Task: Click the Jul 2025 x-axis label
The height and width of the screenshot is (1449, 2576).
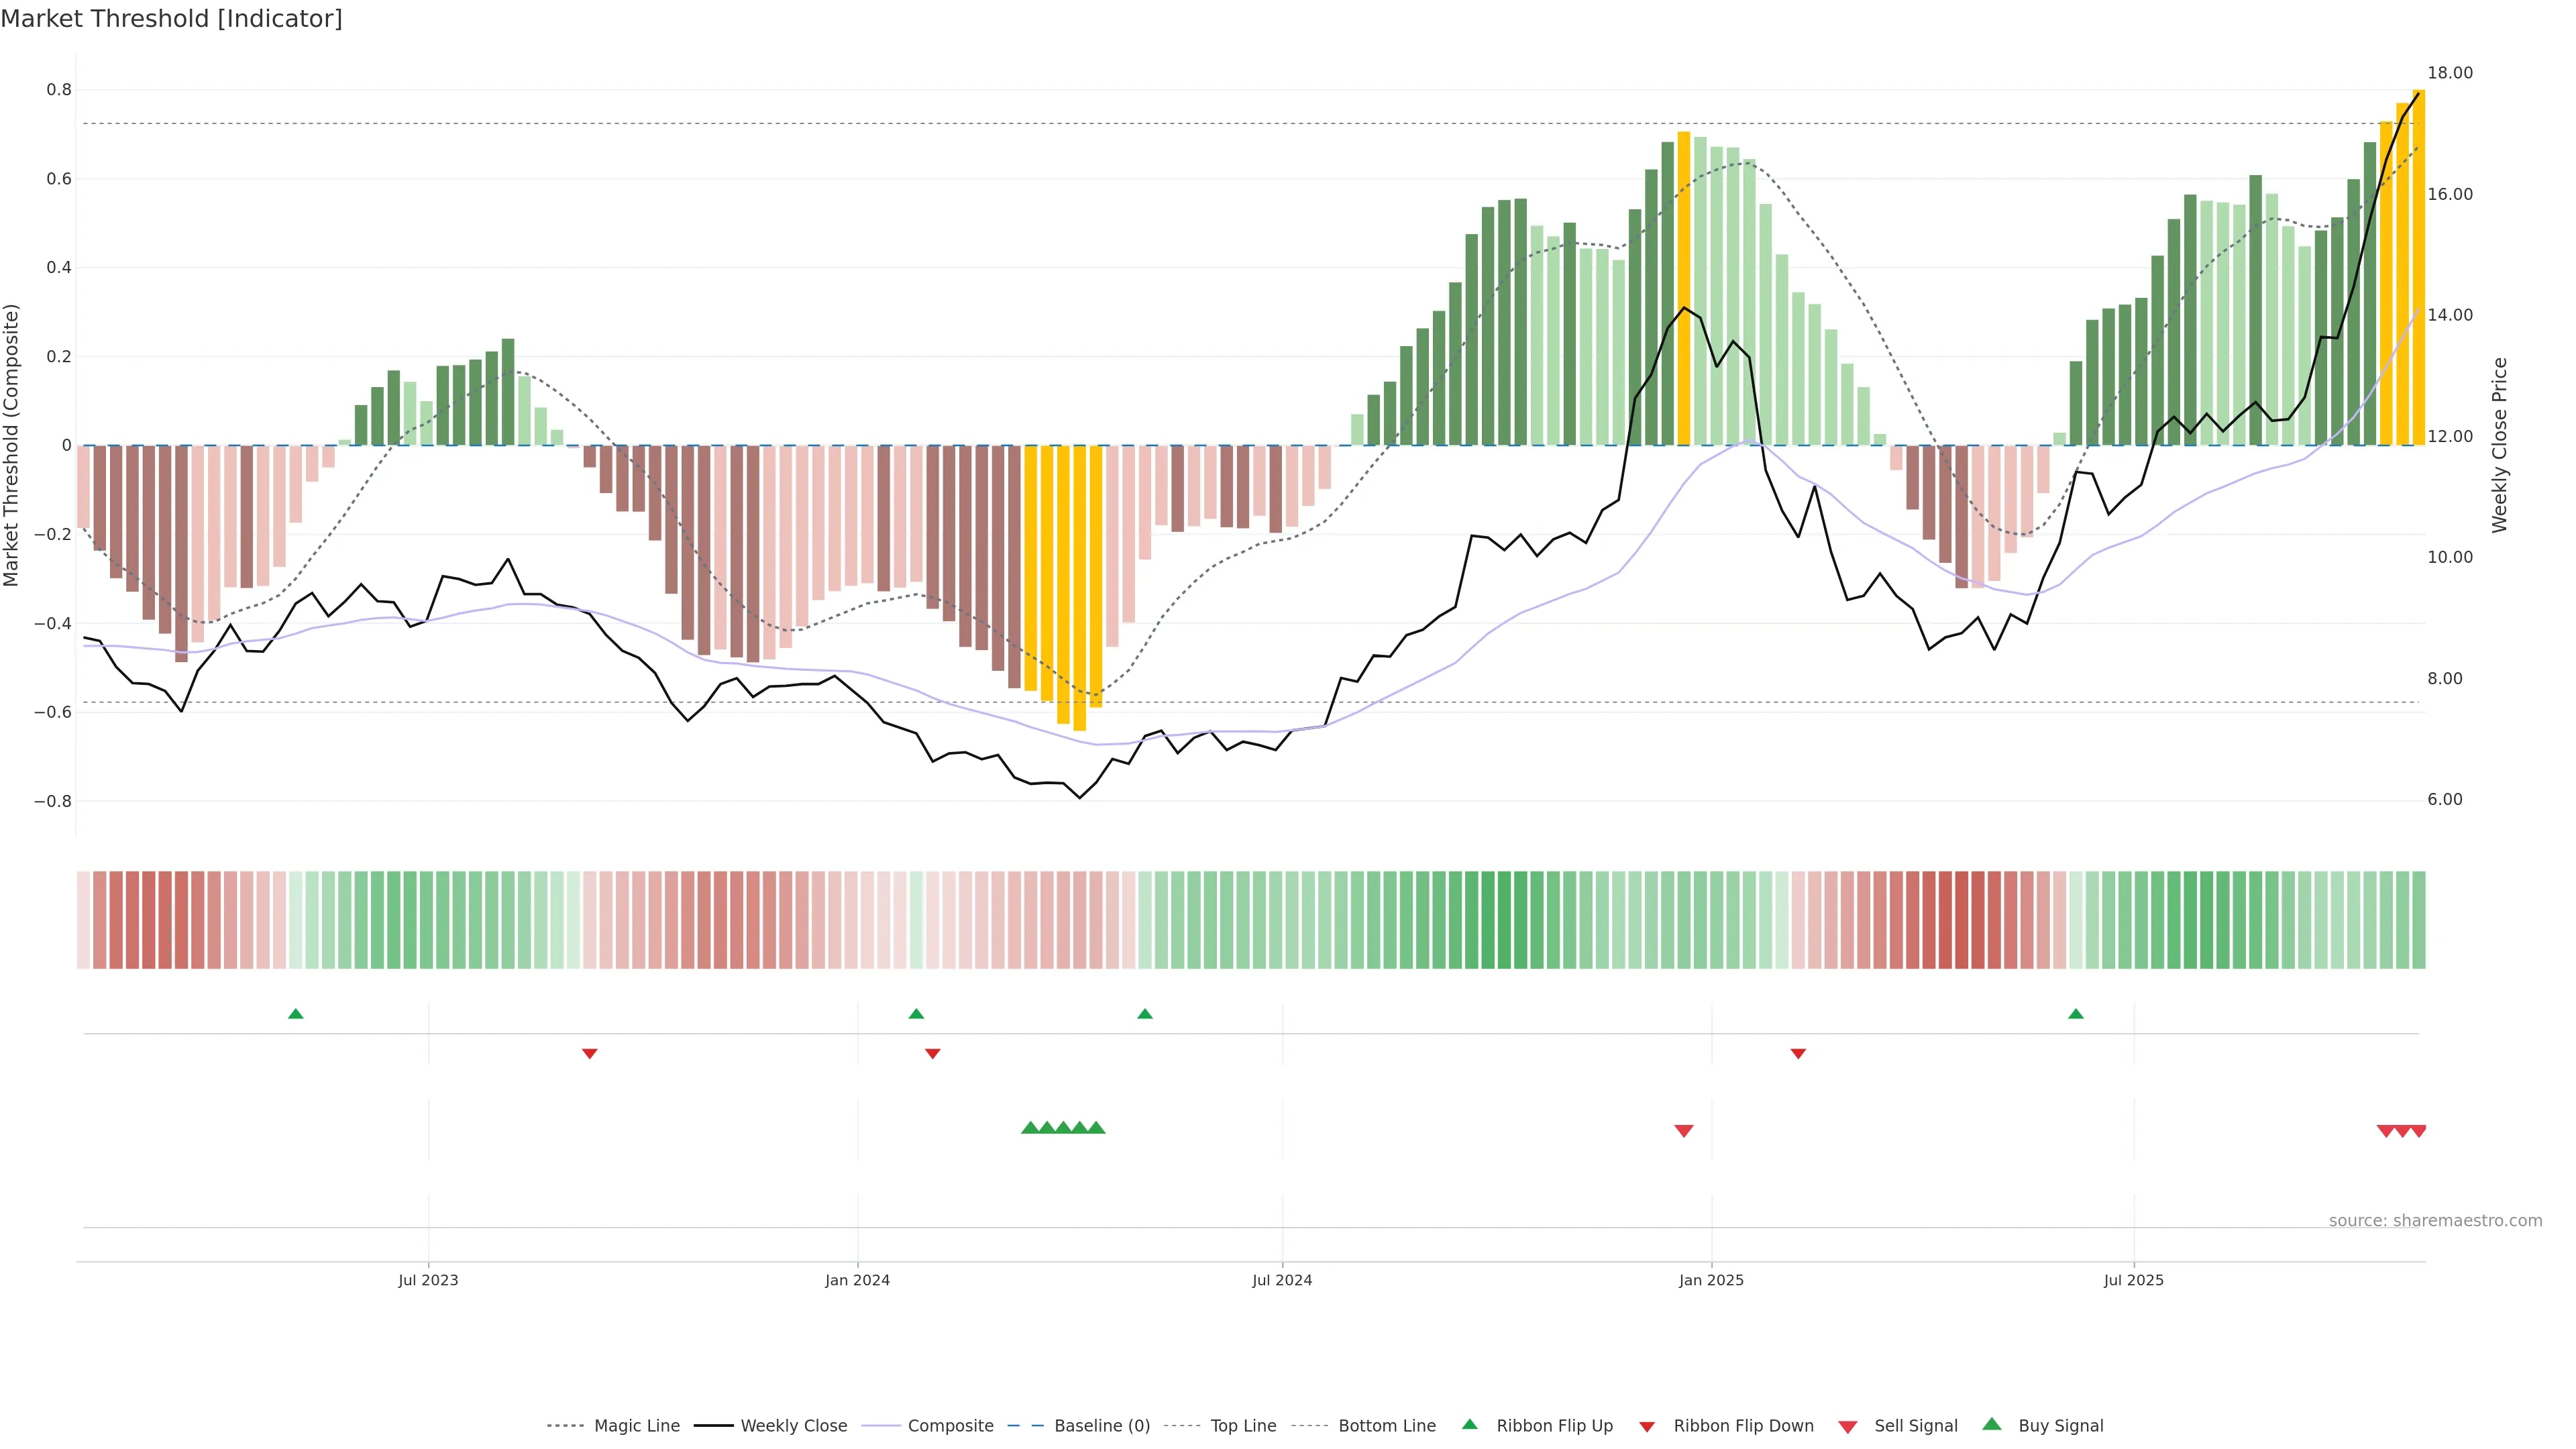Action: pos(2133,1280)
